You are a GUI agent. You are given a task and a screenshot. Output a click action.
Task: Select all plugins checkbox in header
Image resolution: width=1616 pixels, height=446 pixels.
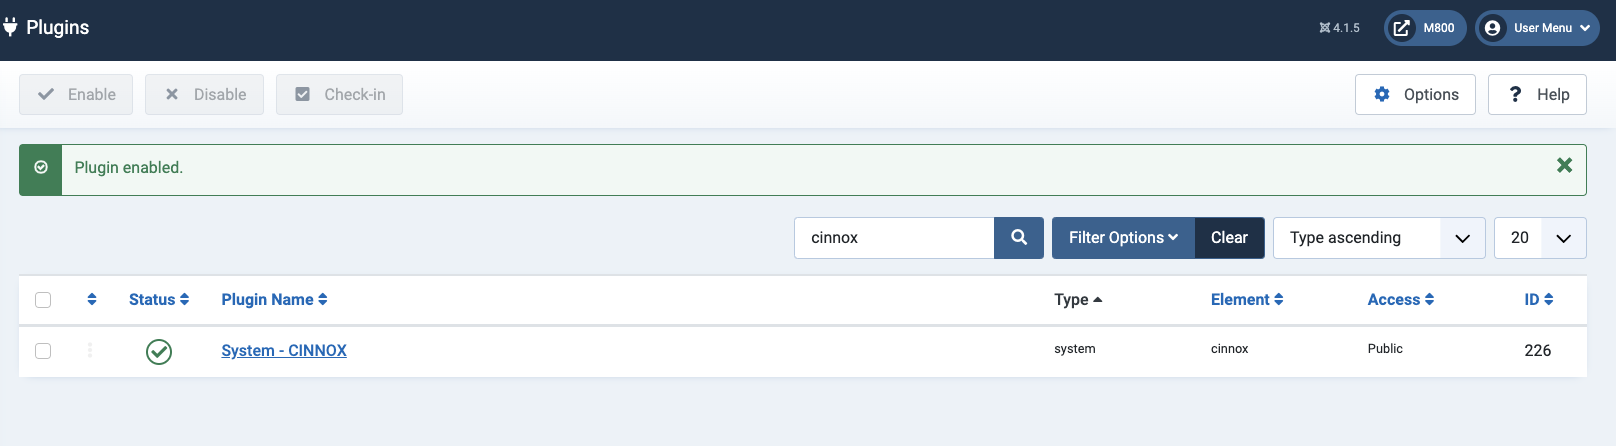[x=43, y=300]
